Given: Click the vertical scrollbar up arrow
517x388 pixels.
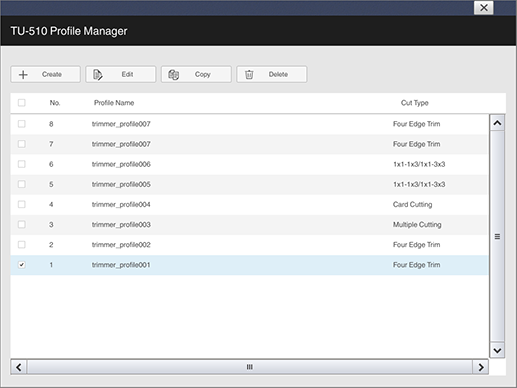Looking at the screenshot, I should click(x=497, y=123).
